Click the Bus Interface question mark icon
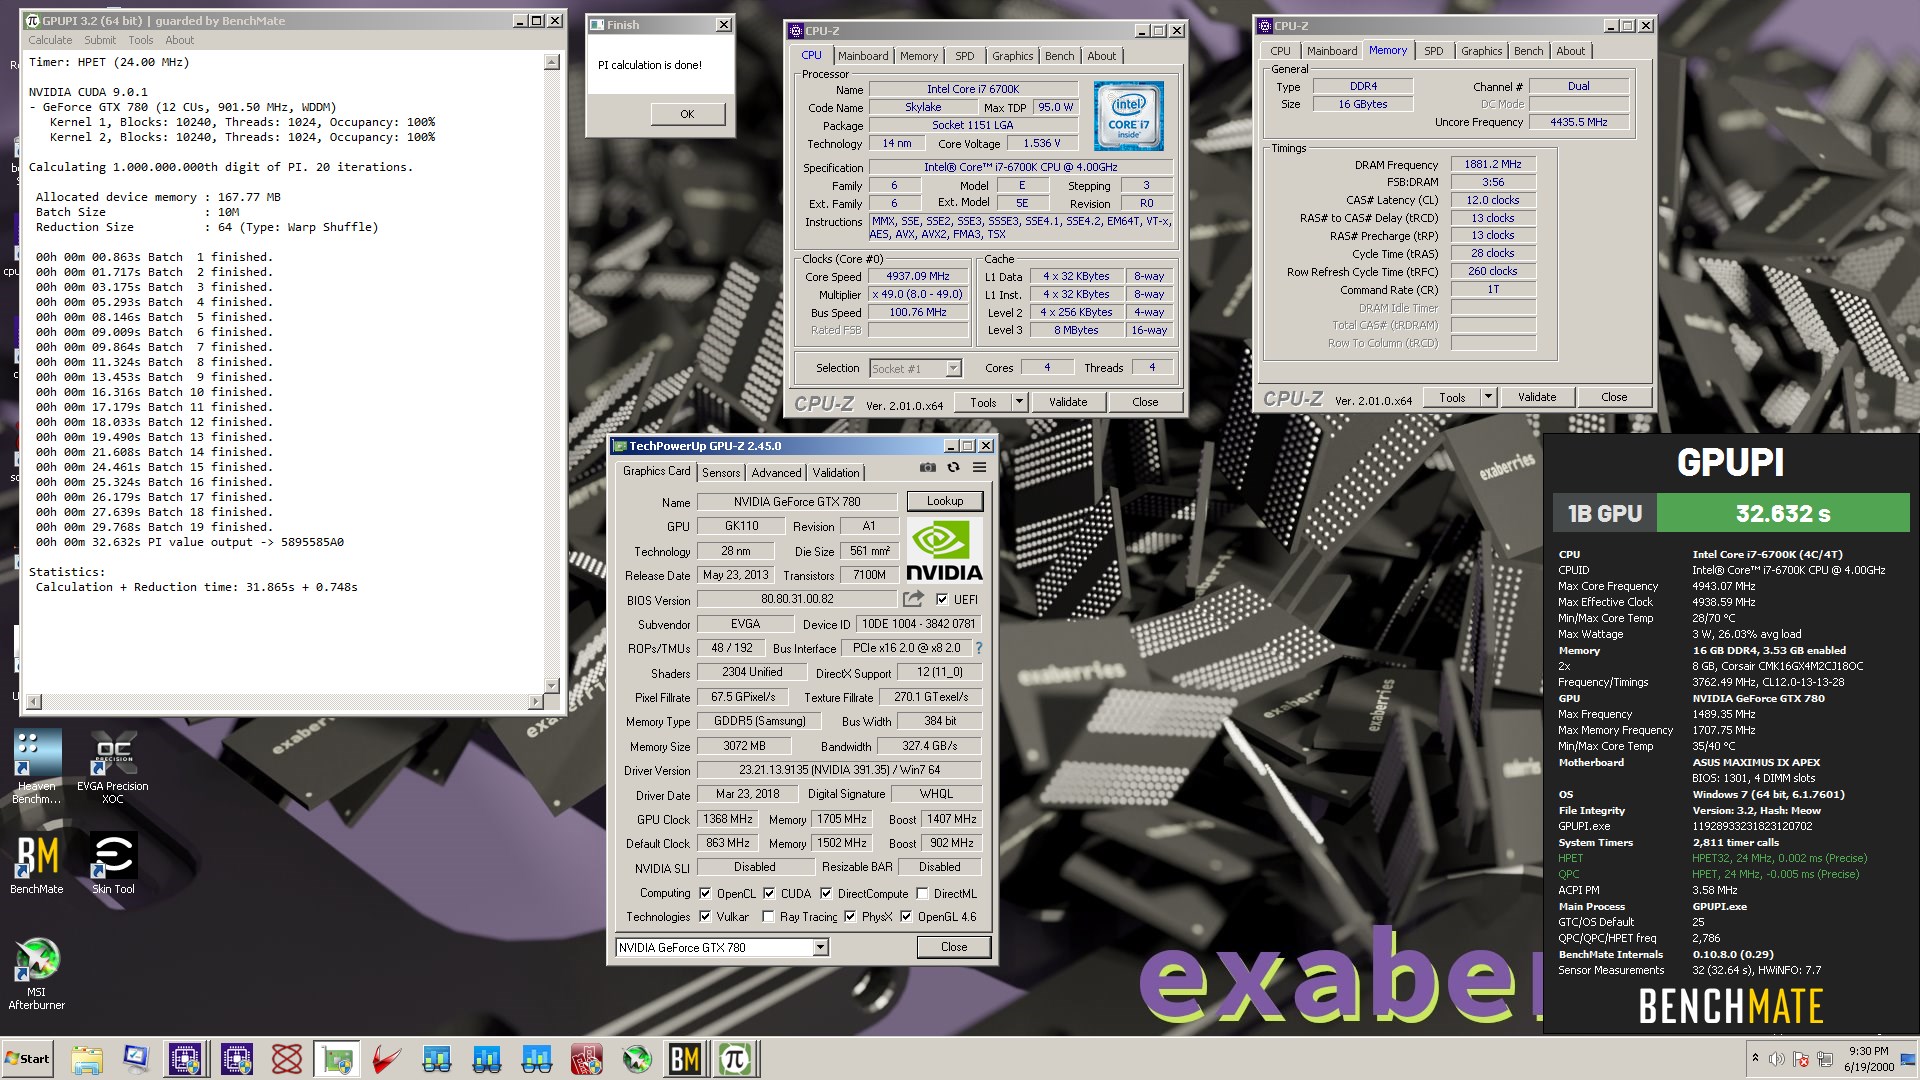Image resolution: width=1920 pixels, height=1080 pixels. [978, 648]
